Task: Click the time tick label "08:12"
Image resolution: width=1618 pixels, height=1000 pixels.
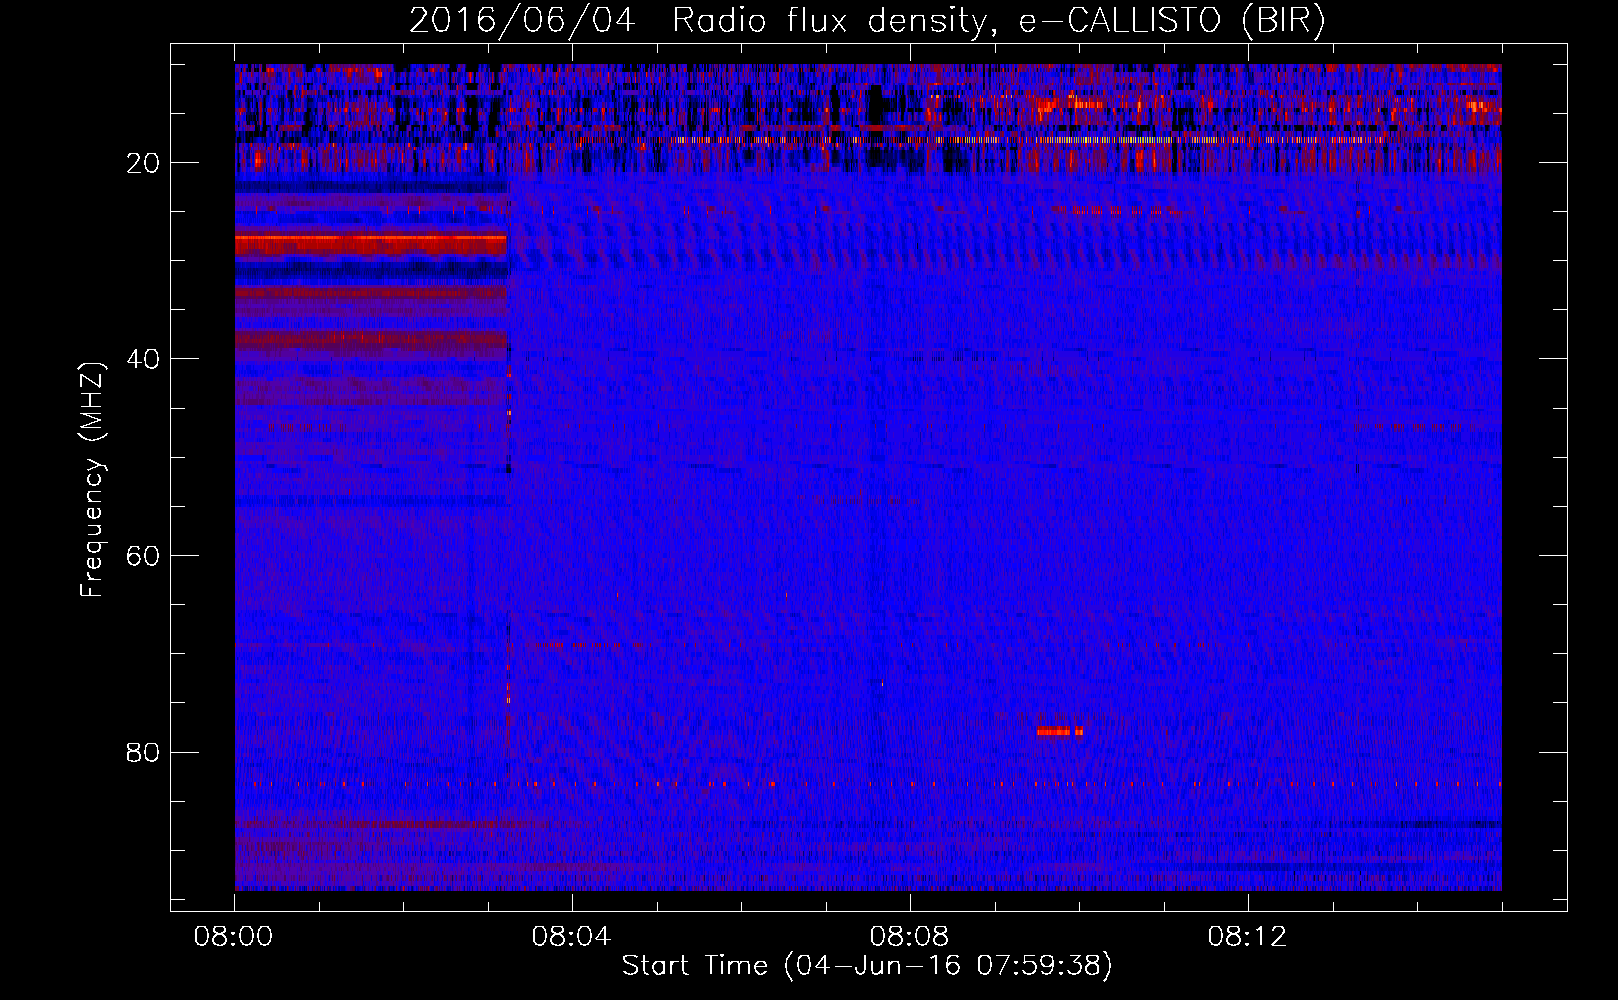Action: click(1248, 937)
